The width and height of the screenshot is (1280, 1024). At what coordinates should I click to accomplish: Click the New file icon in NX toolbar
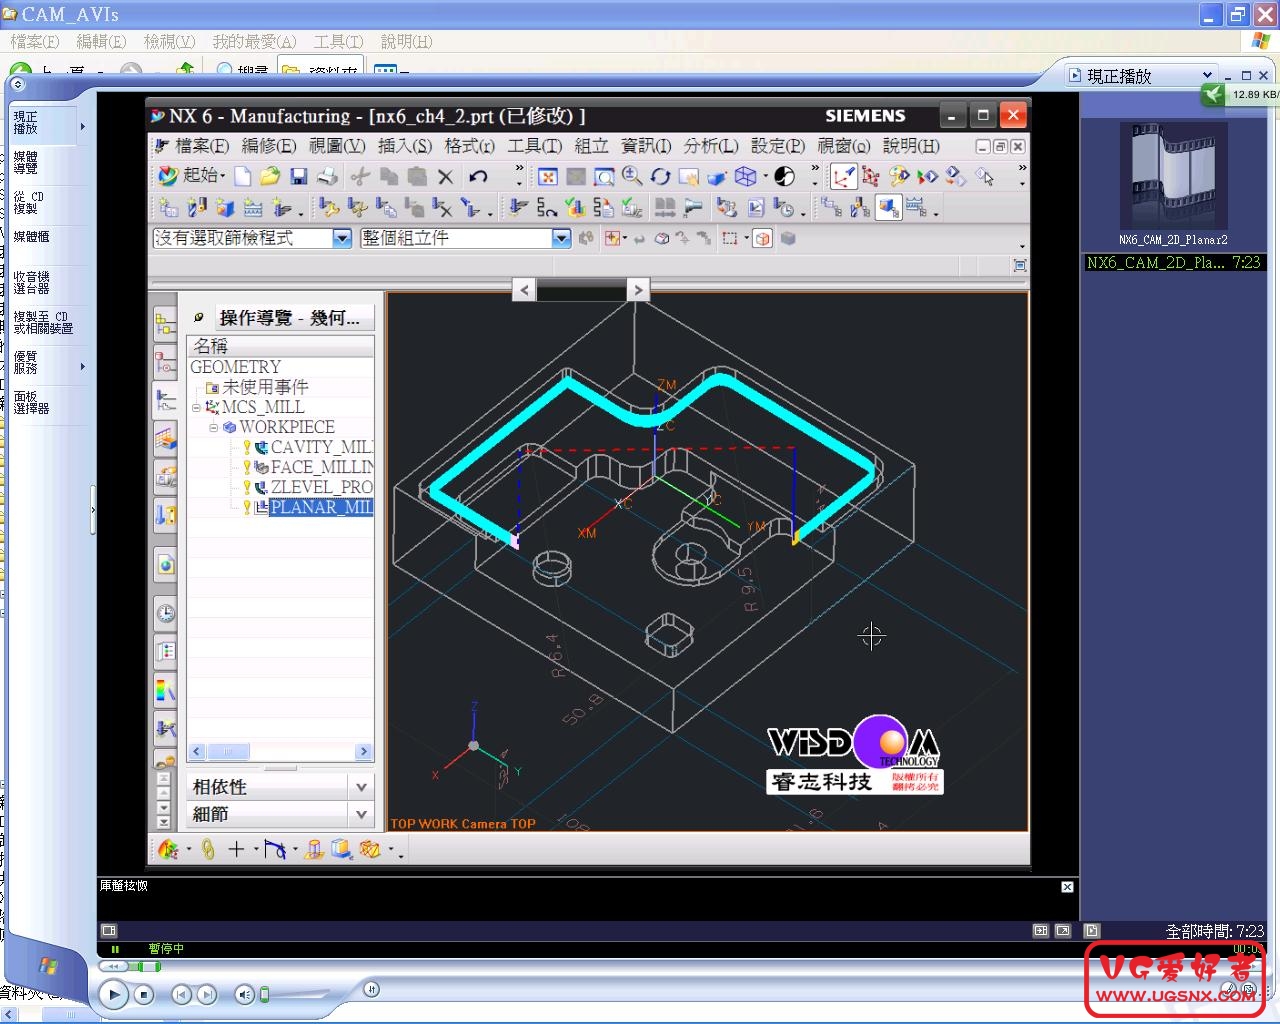[242, 176]
